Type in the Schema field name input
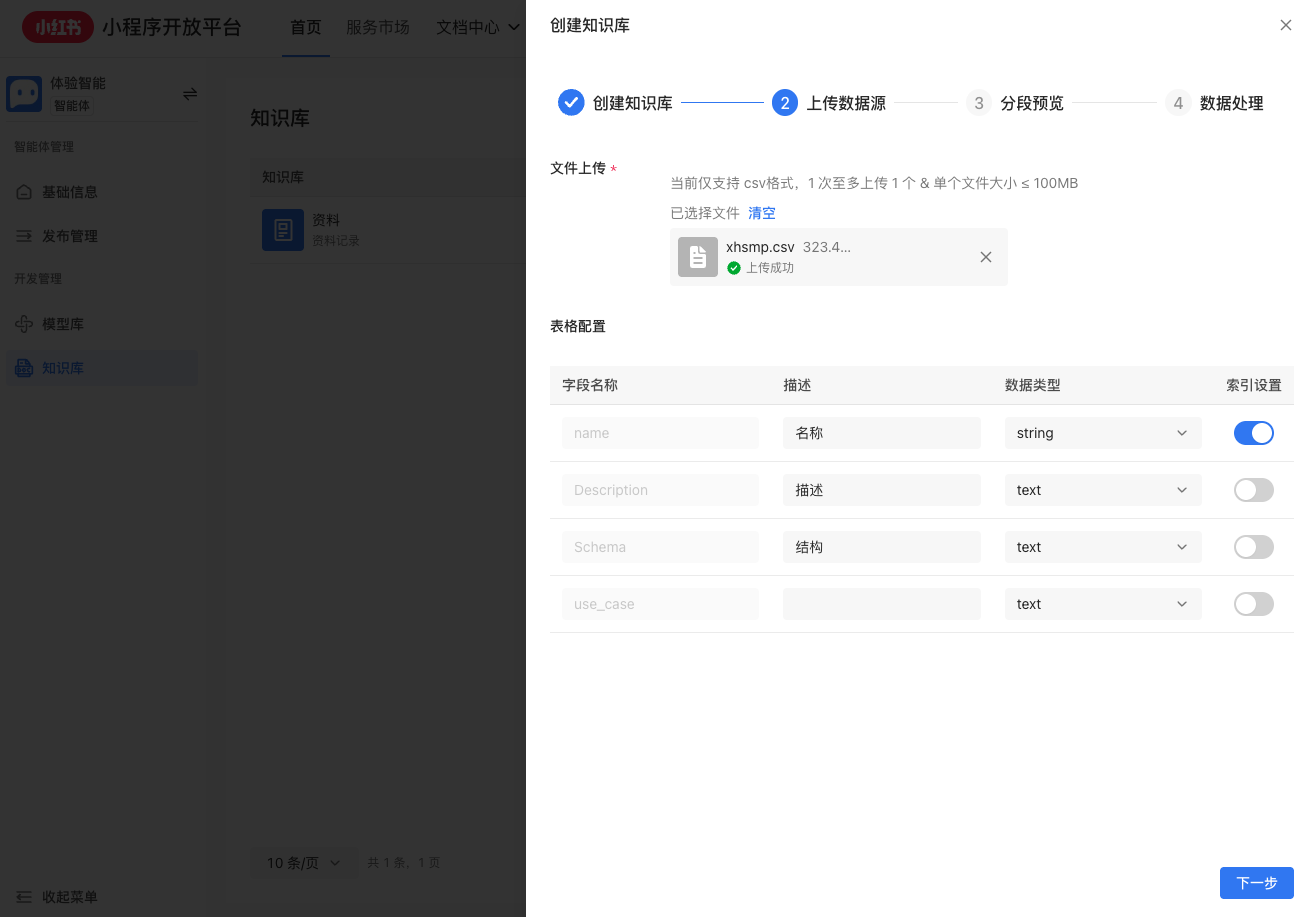 pos(660,547)
